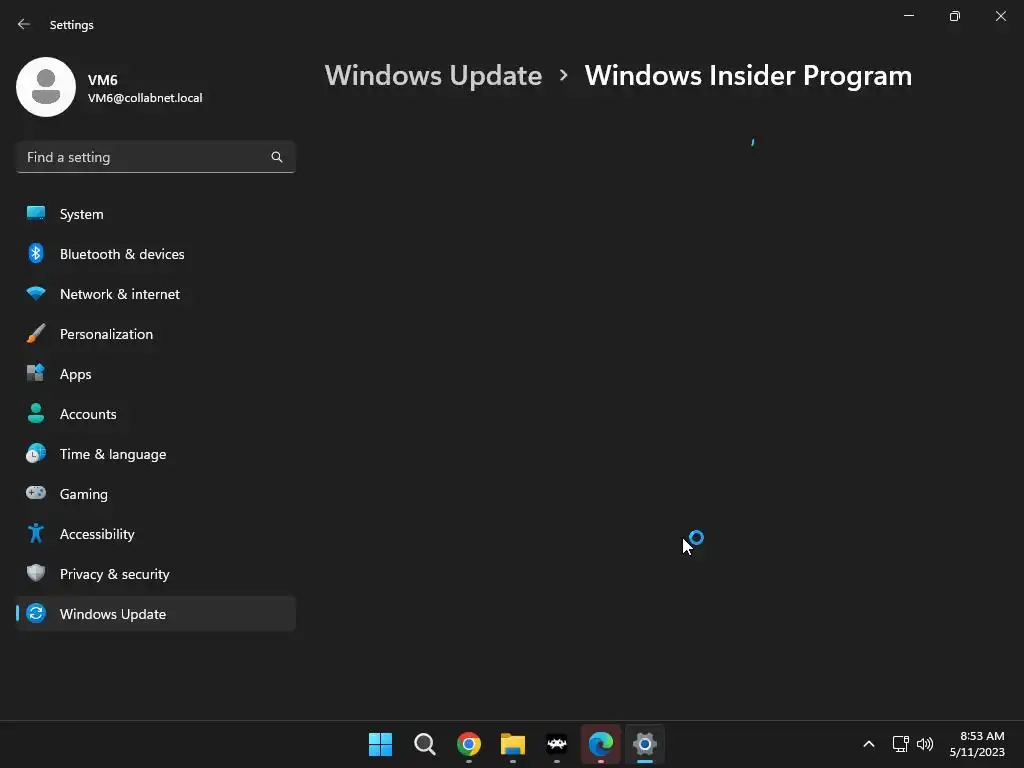Select the Network wifi icon in sidebar
This screenshot has height=768, width=1024.
36,293
